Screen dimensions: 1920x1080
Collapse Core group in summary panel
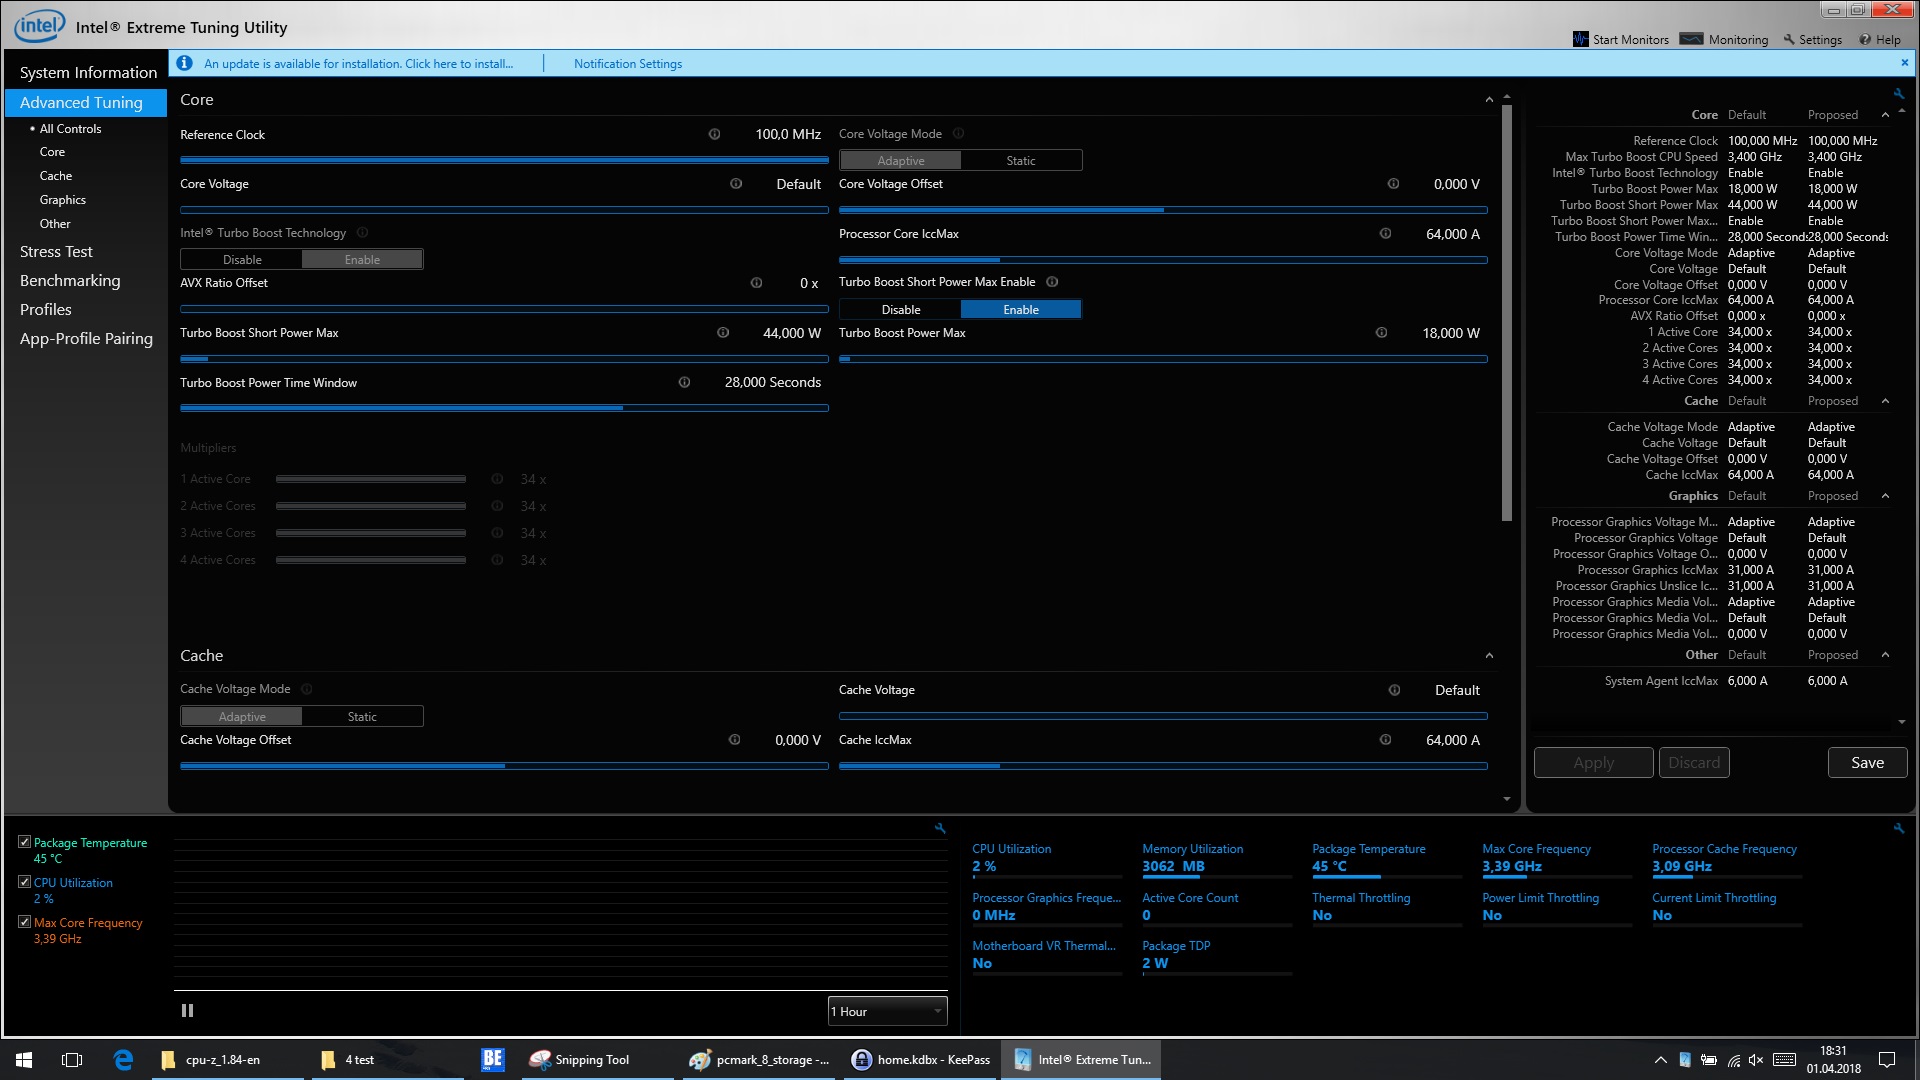[1885, 115]
